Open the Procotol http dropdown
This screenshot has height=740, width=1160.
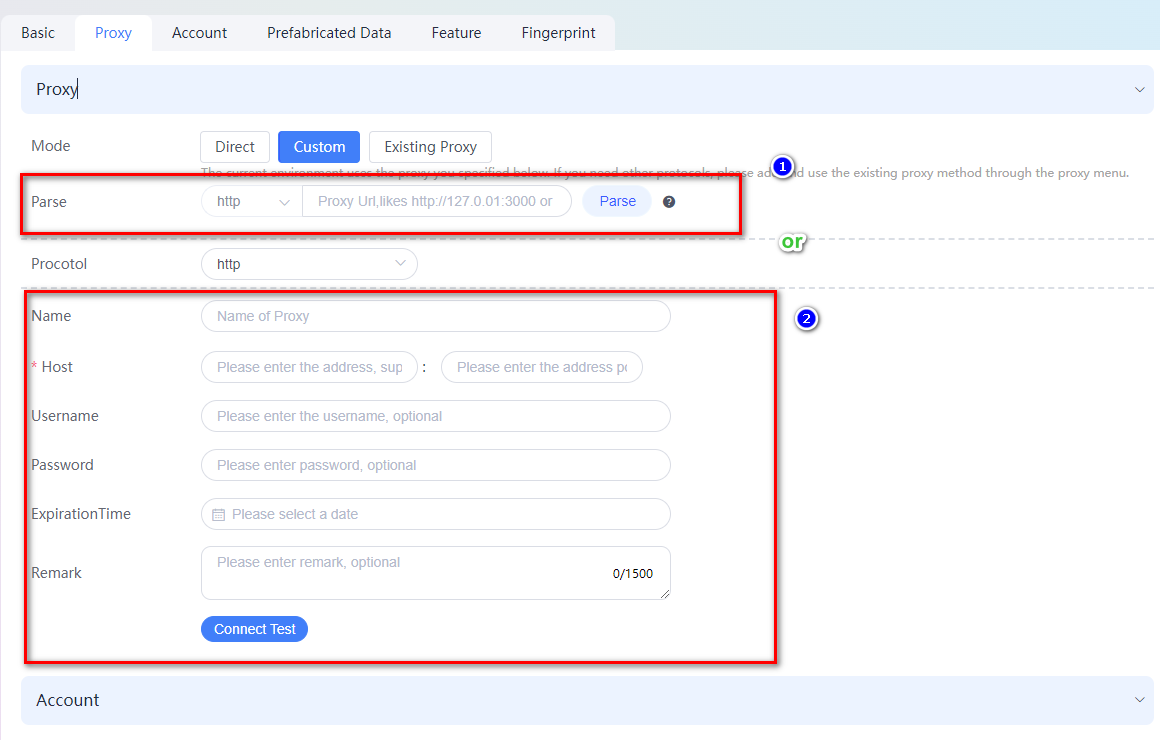(309, 264)
